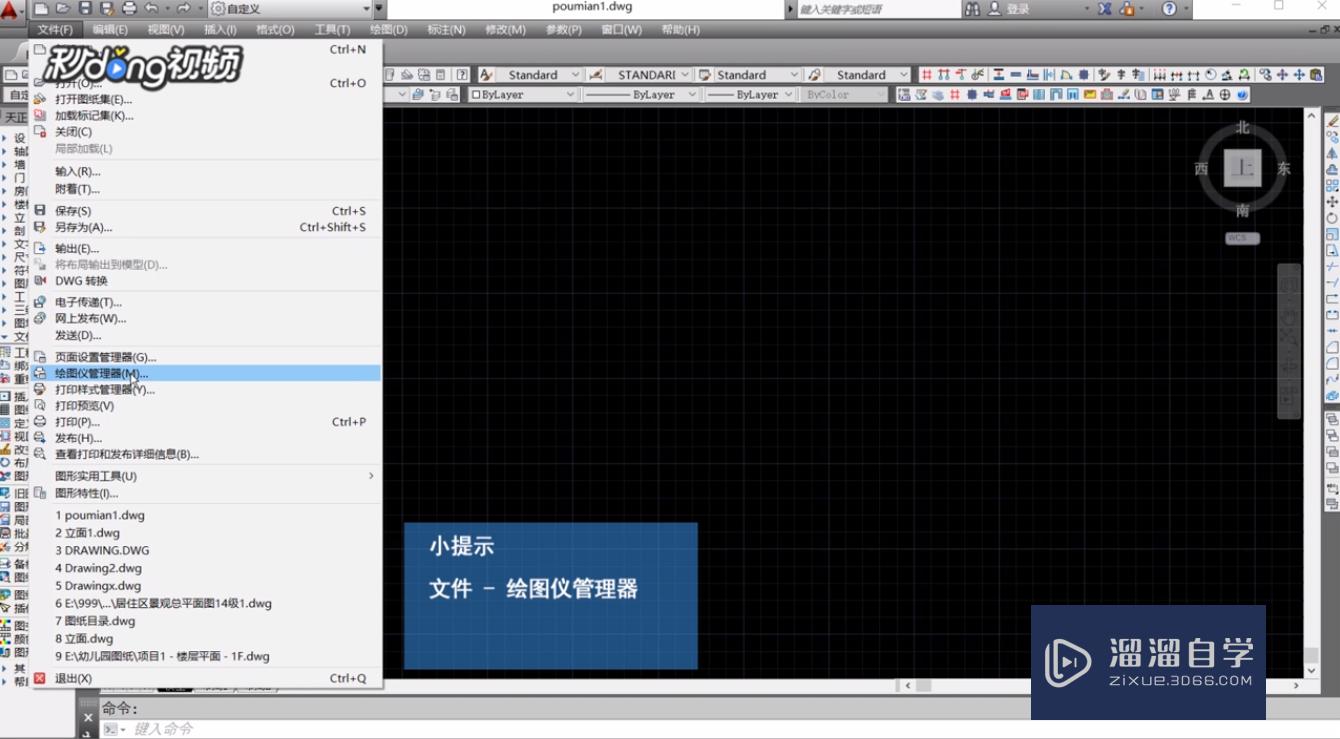Click the New drawing icon at top left
Viewport: 1340px width, 739px height.
pos(42,8)
